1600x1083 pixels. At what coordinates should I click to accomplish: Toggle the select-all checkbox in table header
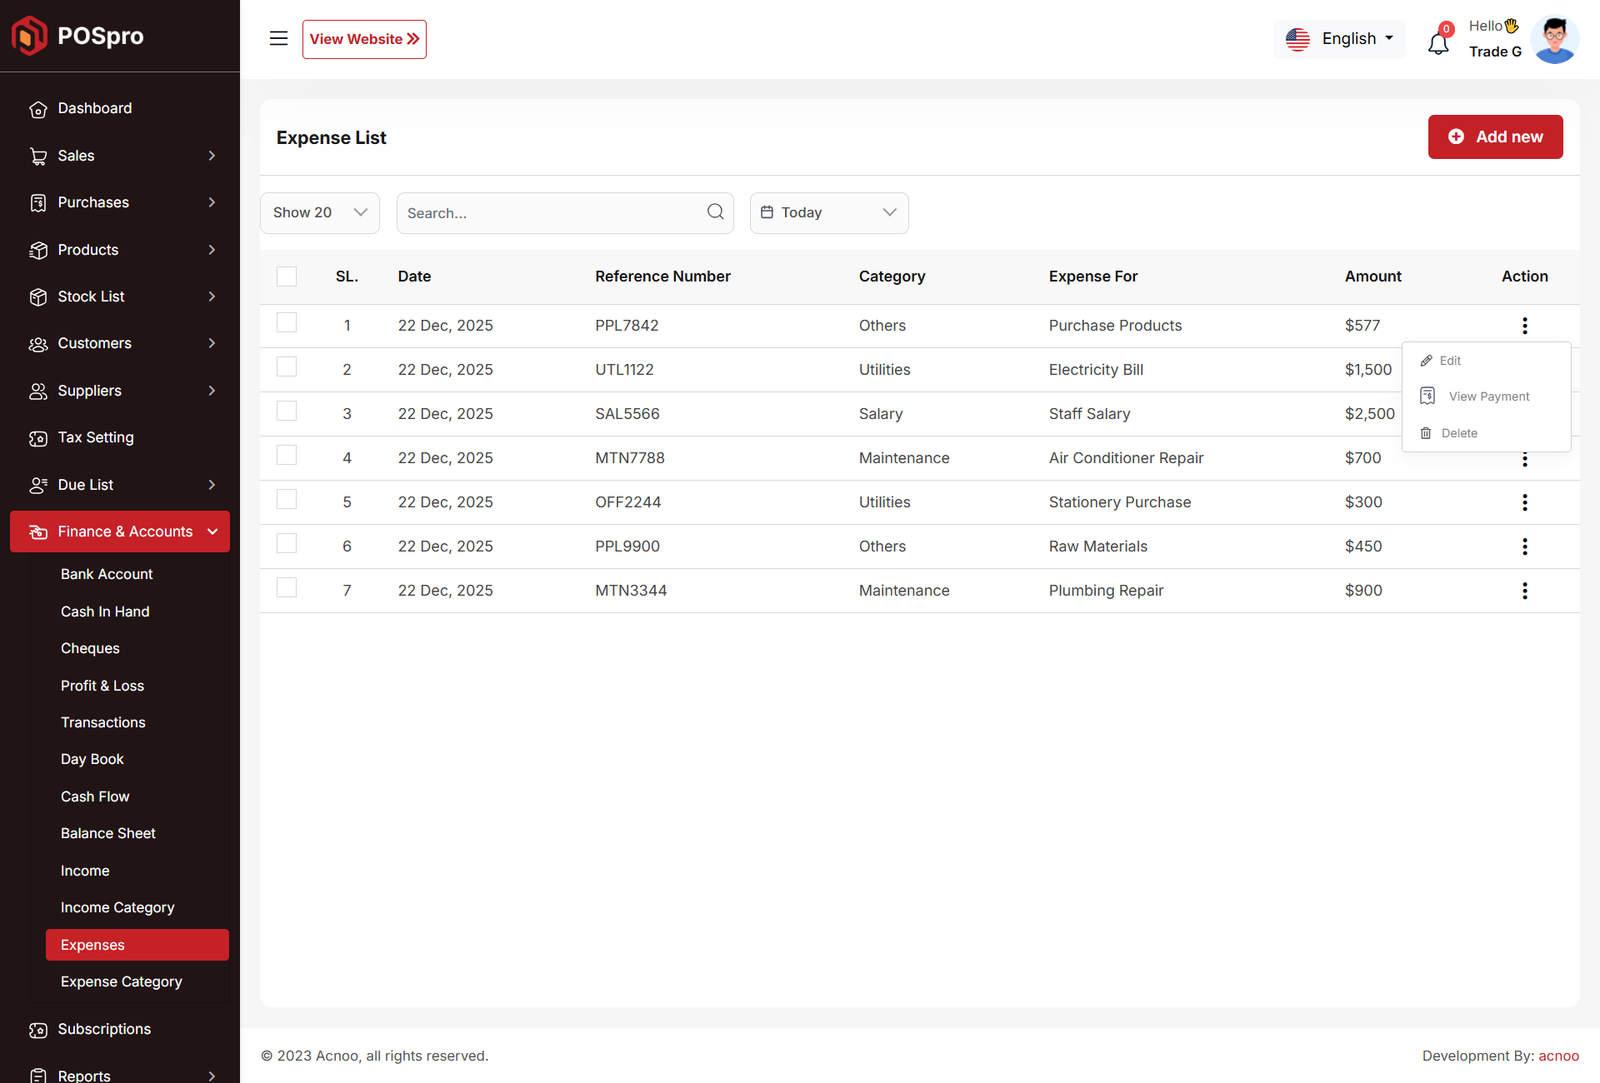click(x=287, y=277)
